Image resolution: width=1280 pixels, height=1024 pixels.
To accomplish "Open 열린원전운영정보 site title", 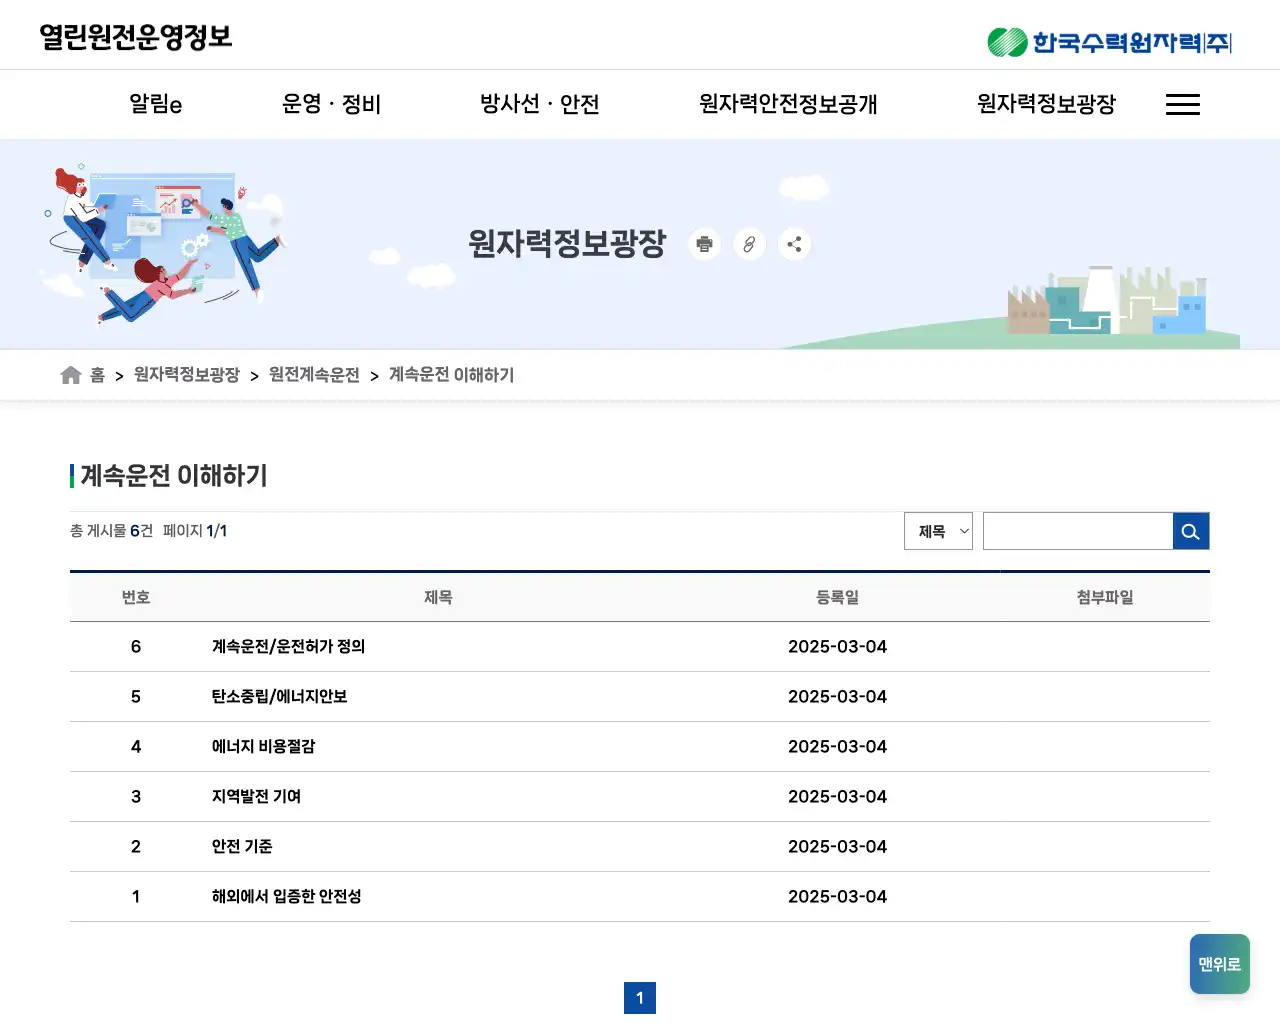I will click(136, 38).
